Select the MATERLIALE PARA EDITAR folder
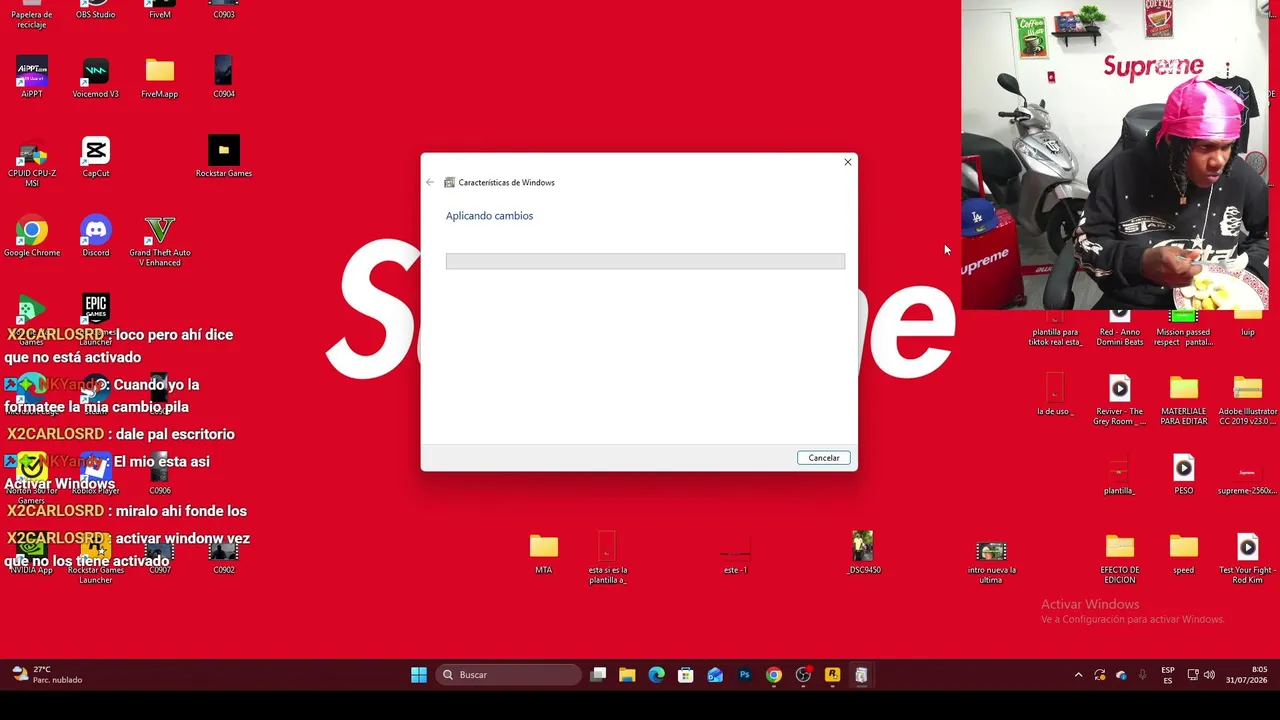Image resolution: width=1280 pixels, height=720 pixels. (x=1184, y=401)
